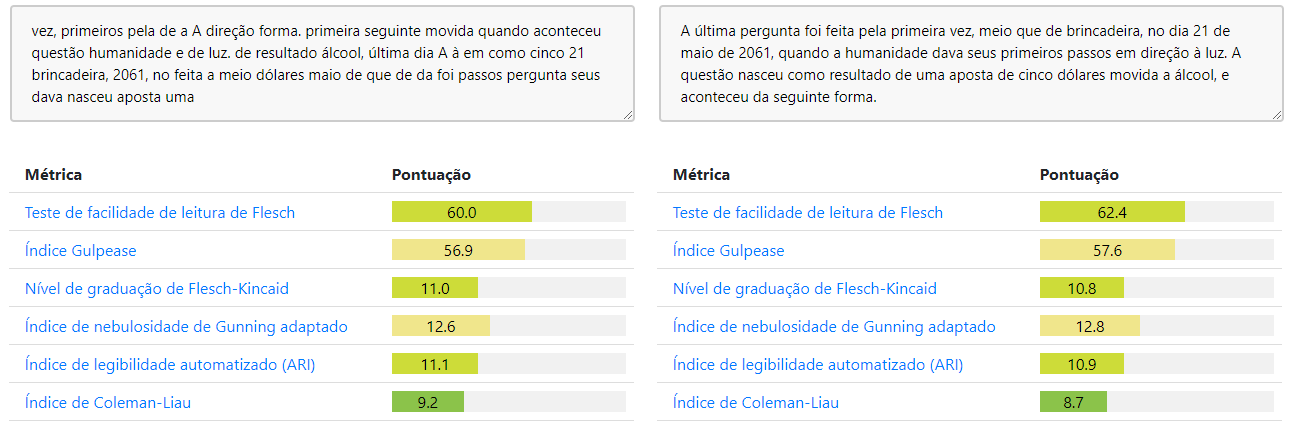Click the Índice Gulpease link scoring 56.9
The height and width of the screenshot is (442, 1302).
tap(80, 251)
